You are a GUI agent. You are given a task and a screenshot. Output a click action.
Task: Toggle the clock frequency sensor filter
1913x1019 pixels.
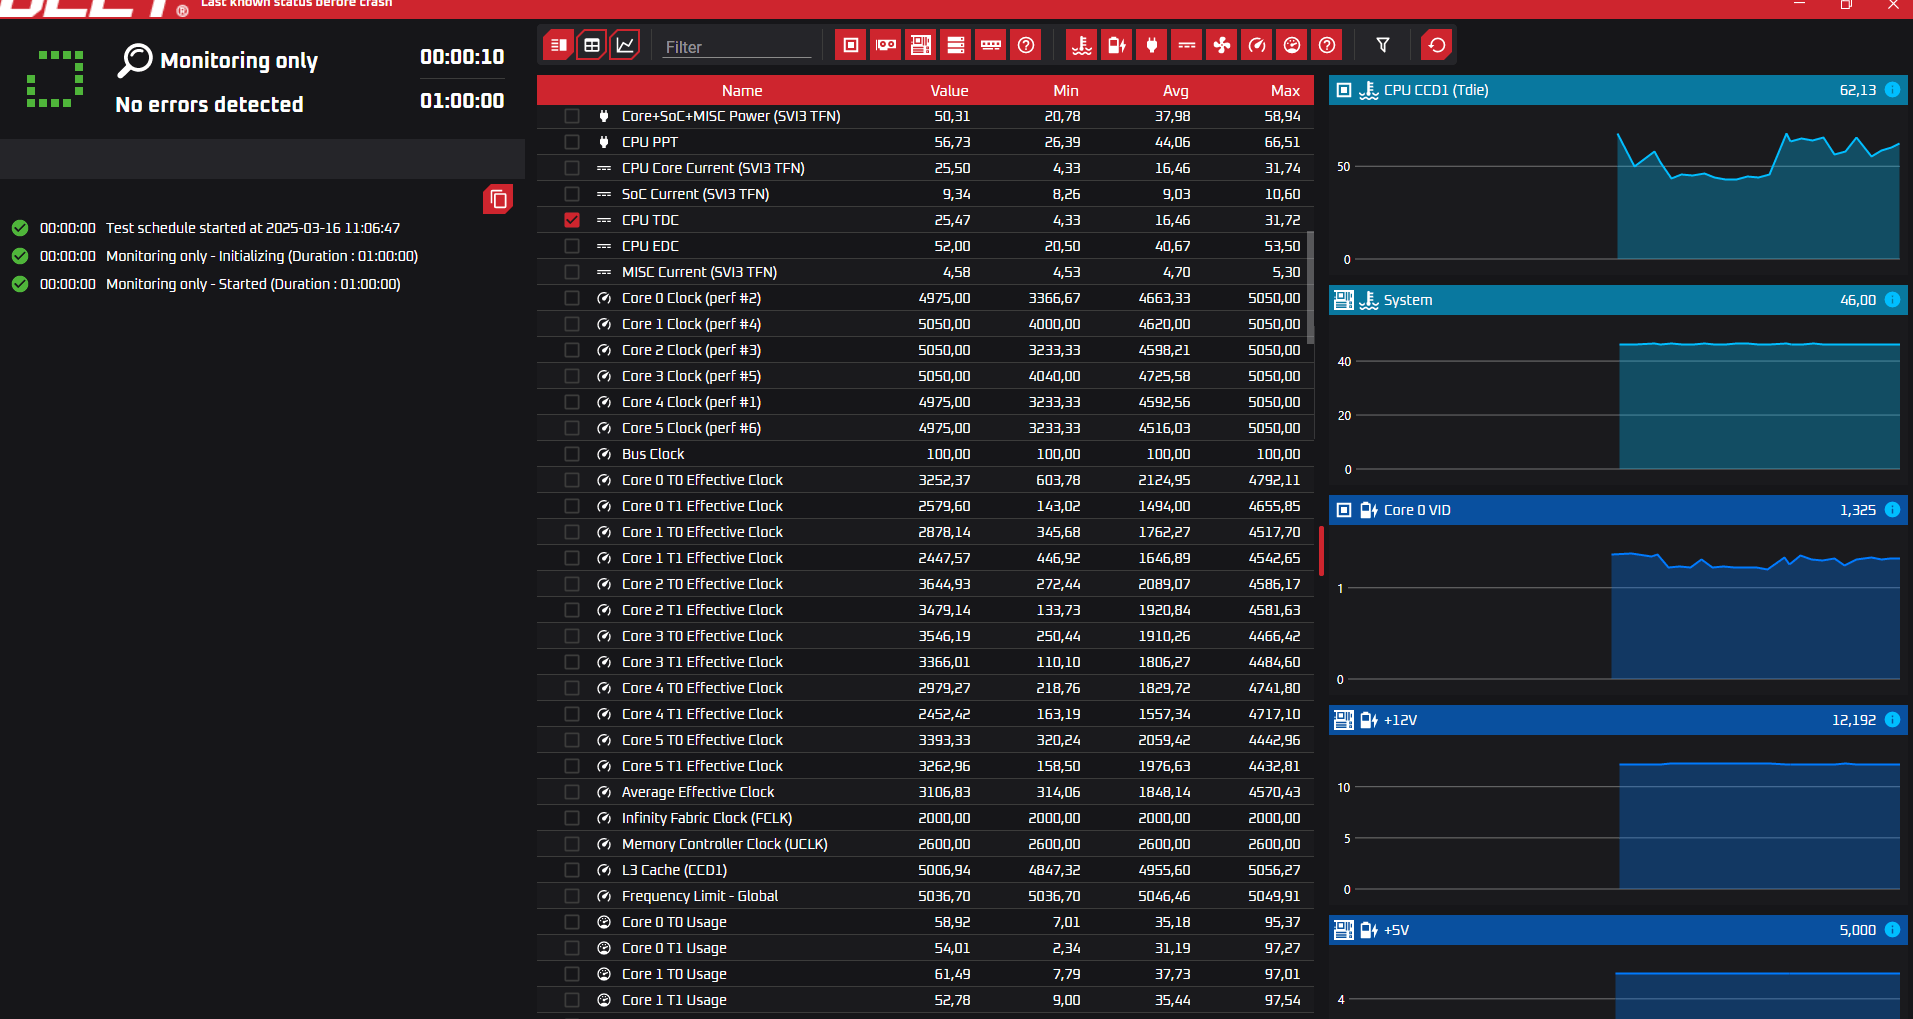pos(1257,45)
